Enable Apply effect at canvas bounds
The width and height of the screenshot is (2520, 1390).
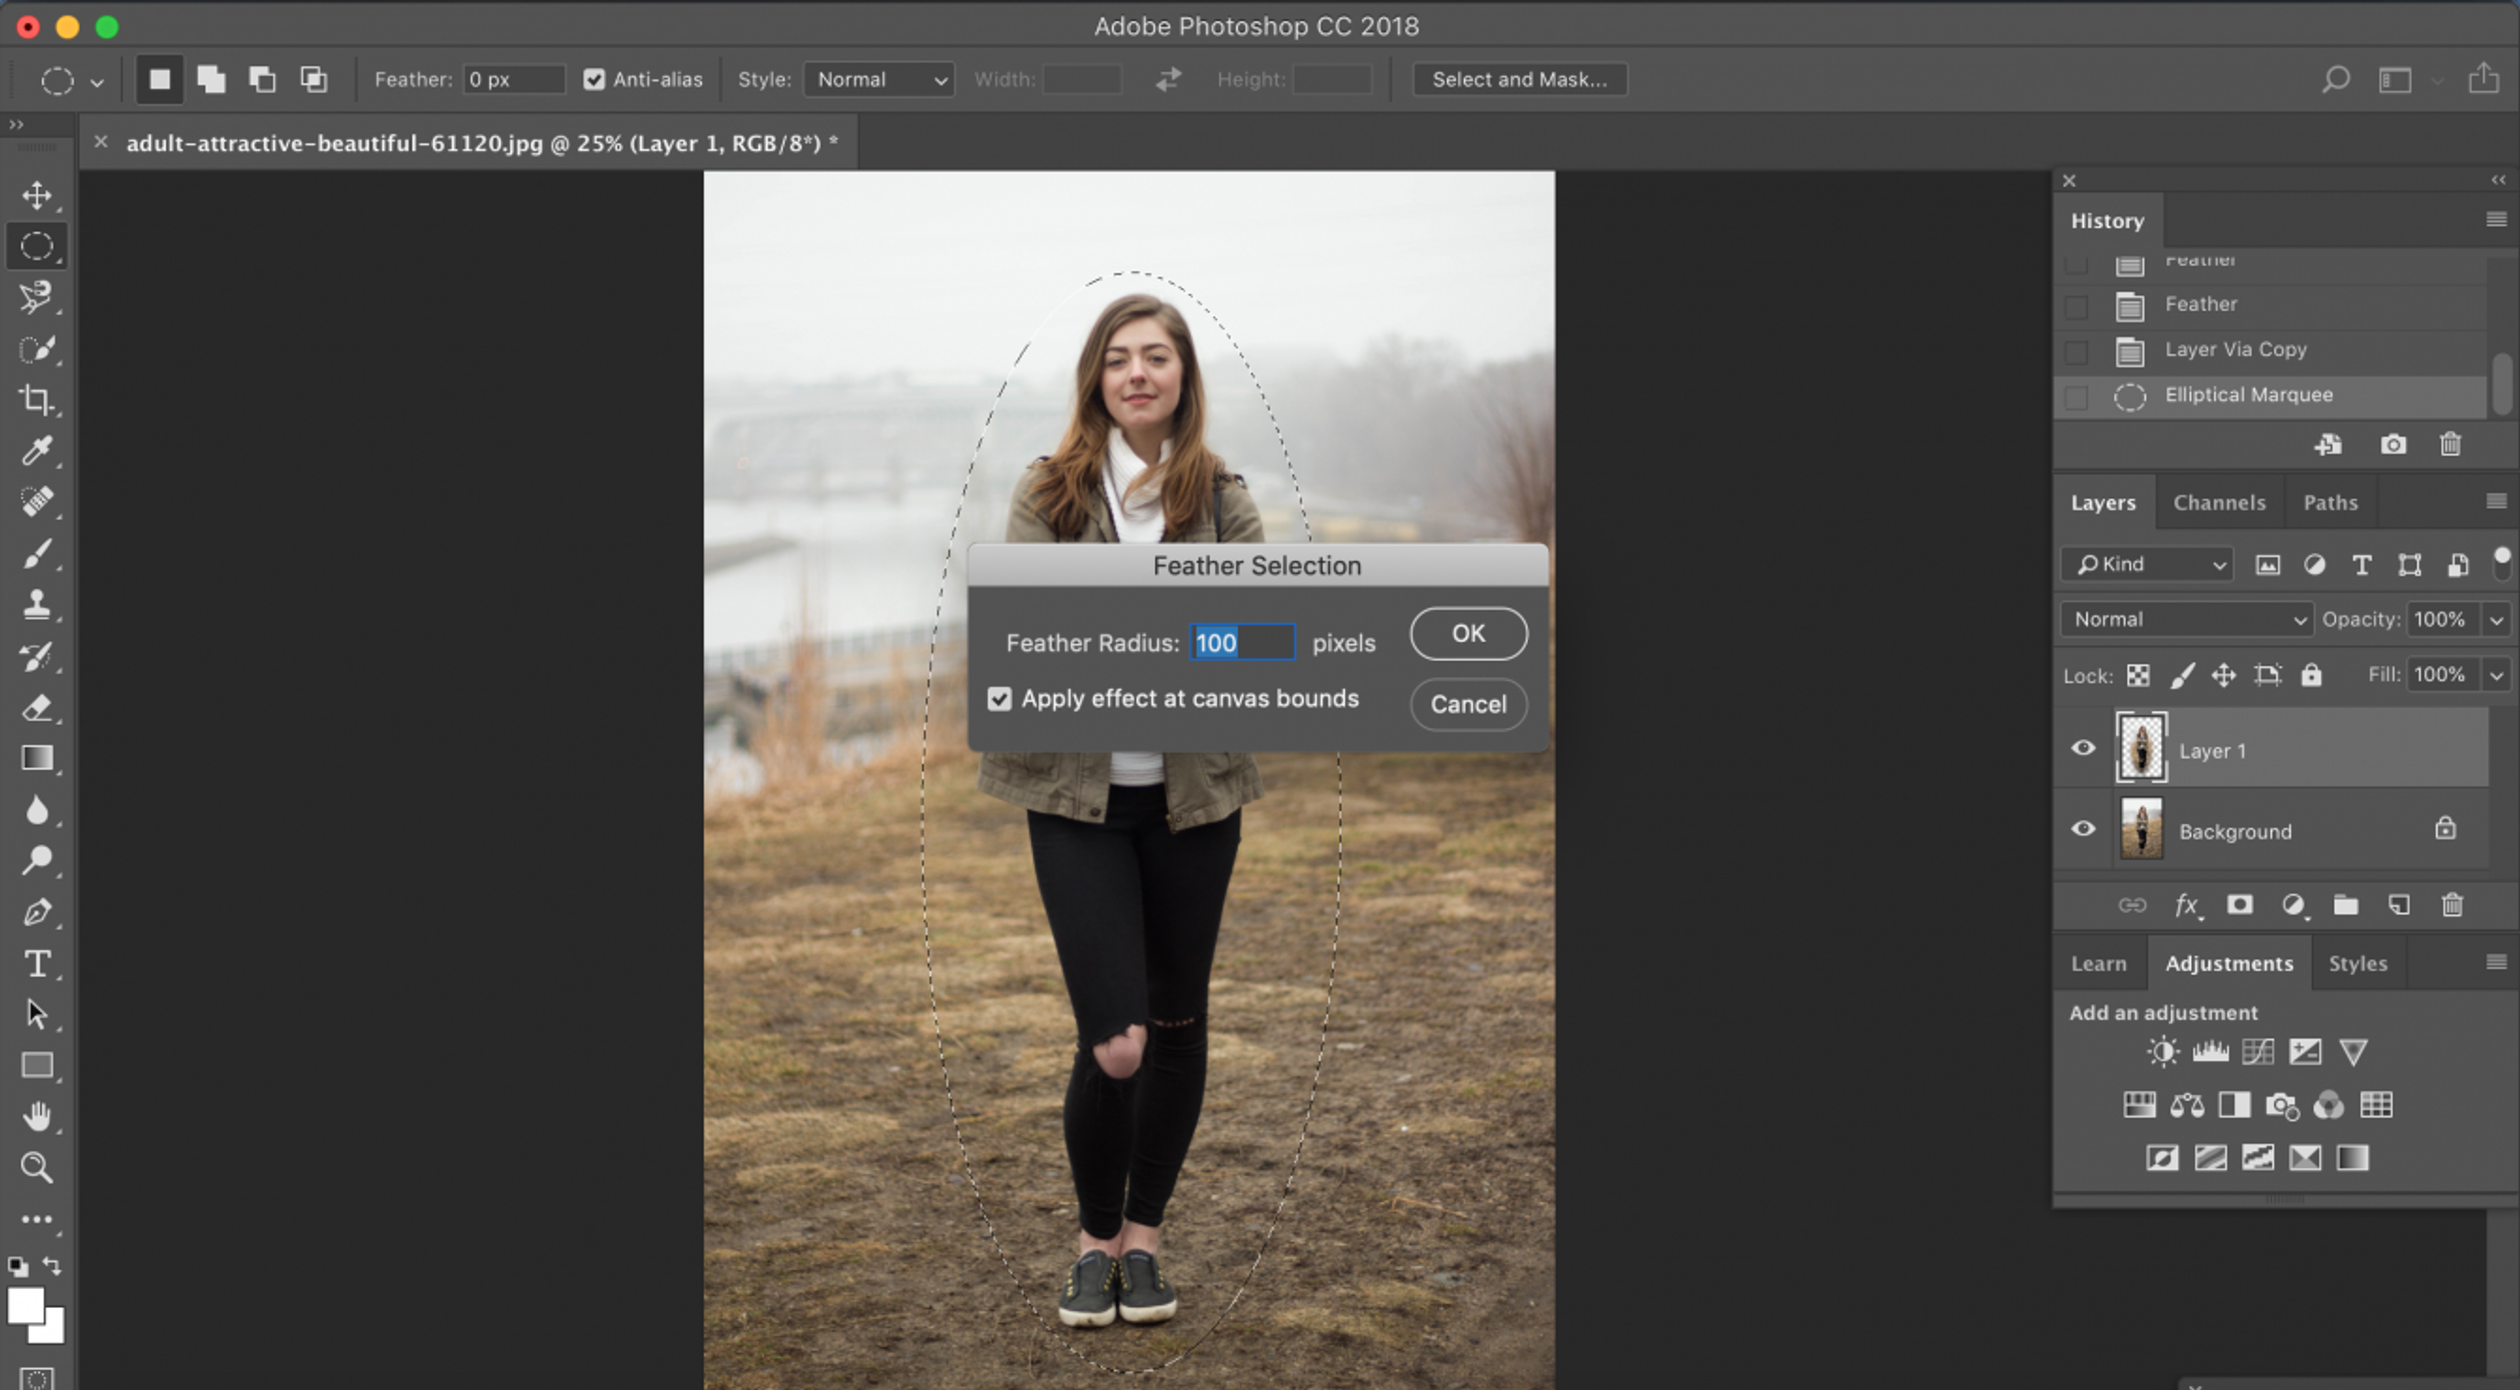click(x=1001, y=697)
